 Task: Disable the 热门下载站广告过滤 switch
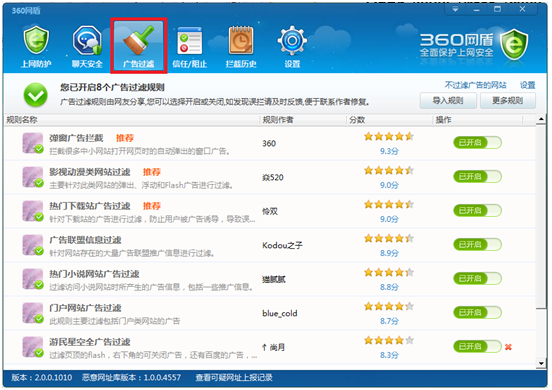477,210
